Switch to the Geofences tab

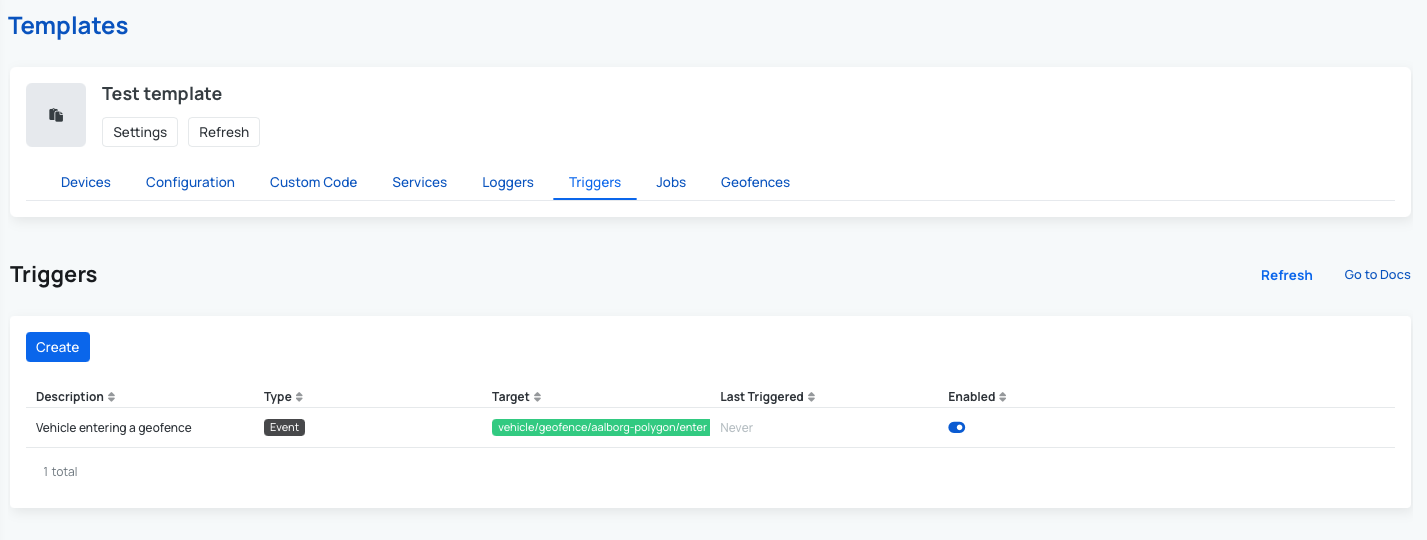tap(755, 183)
